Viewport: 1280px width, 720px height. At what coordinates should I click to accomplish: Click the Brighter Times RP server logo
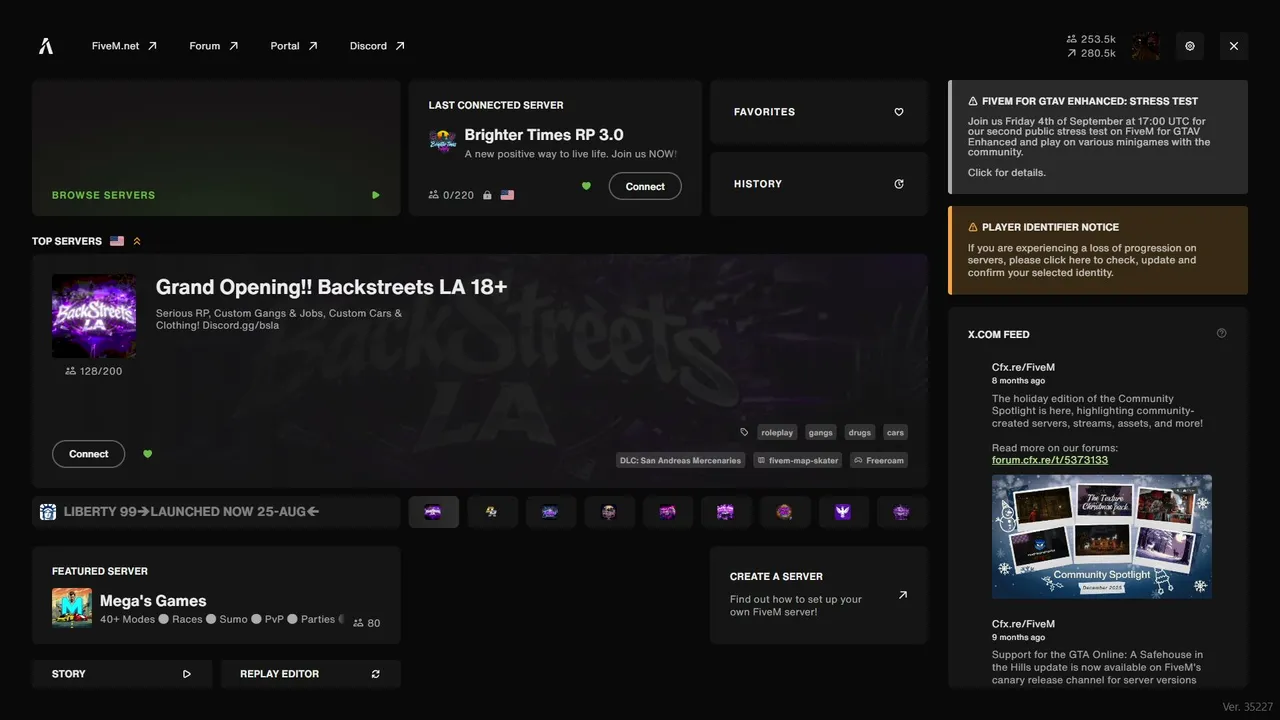click(x=443, y=141)
